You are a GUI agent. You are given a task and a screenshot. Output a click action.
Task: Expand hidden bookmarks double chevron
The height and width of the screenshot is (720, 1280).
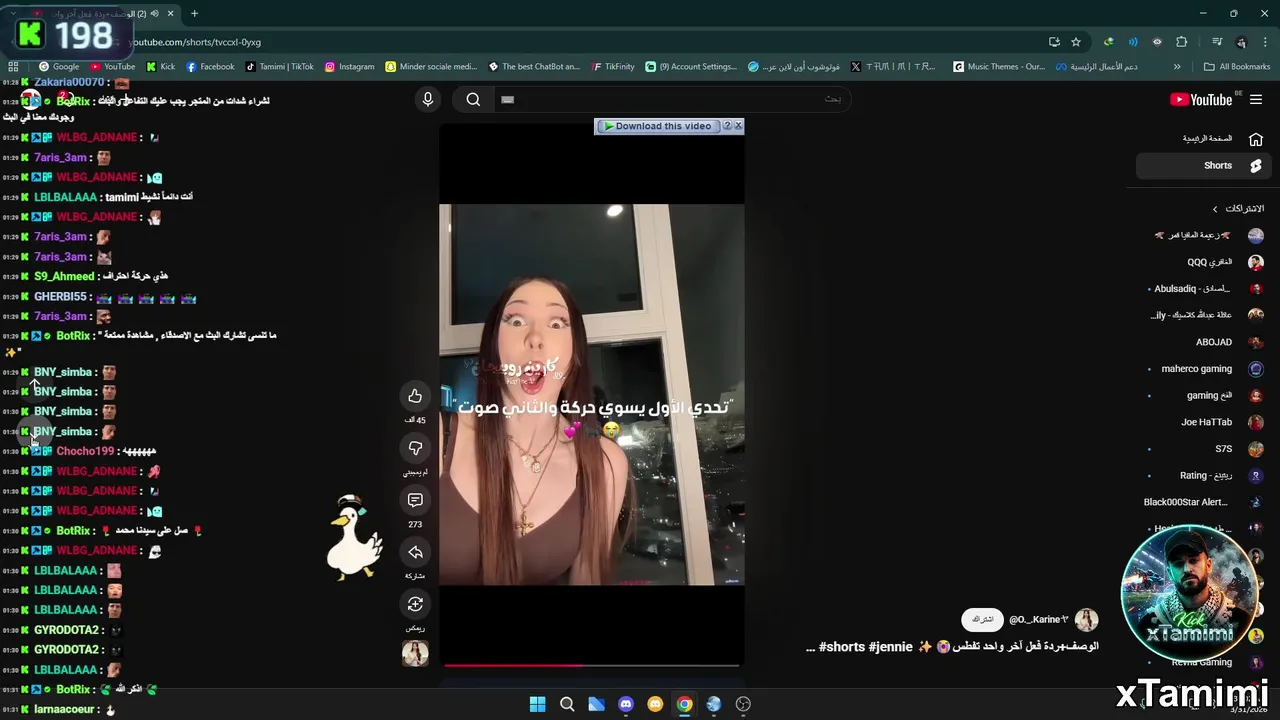(x=1177, y=67)
